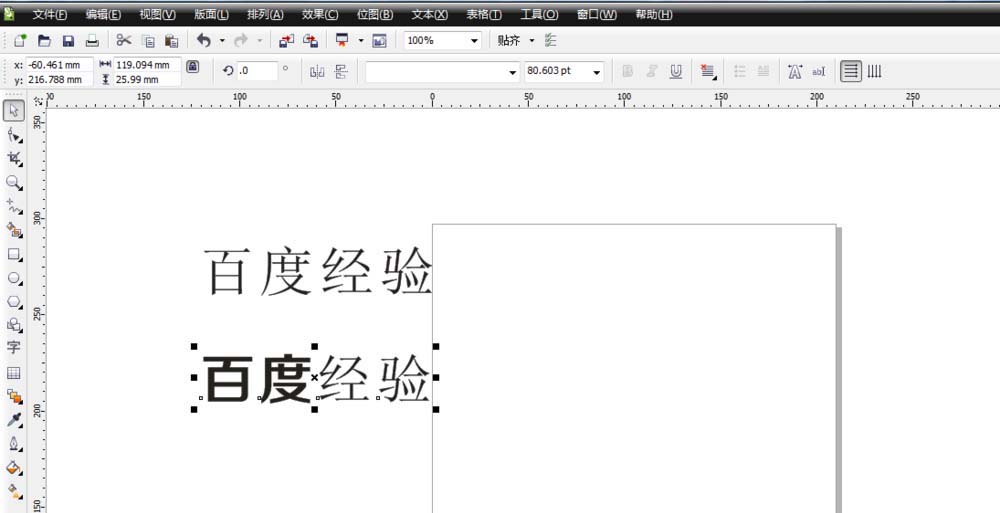Print the document
This screenshot has height=513, width=1000.
point(92,41)
